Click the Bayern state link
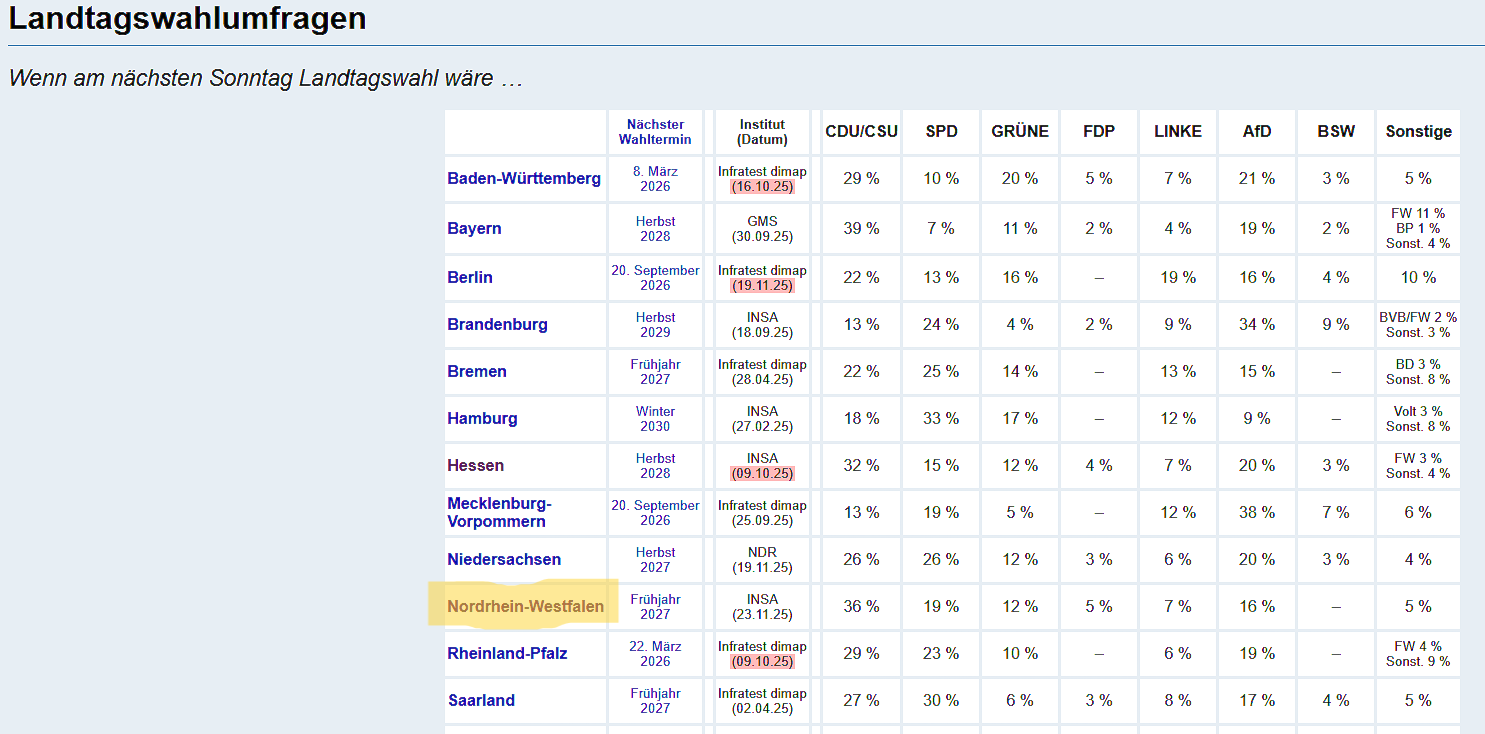Image resolution: width=1485 pixels, height=734 pixels. coord(474,228)
